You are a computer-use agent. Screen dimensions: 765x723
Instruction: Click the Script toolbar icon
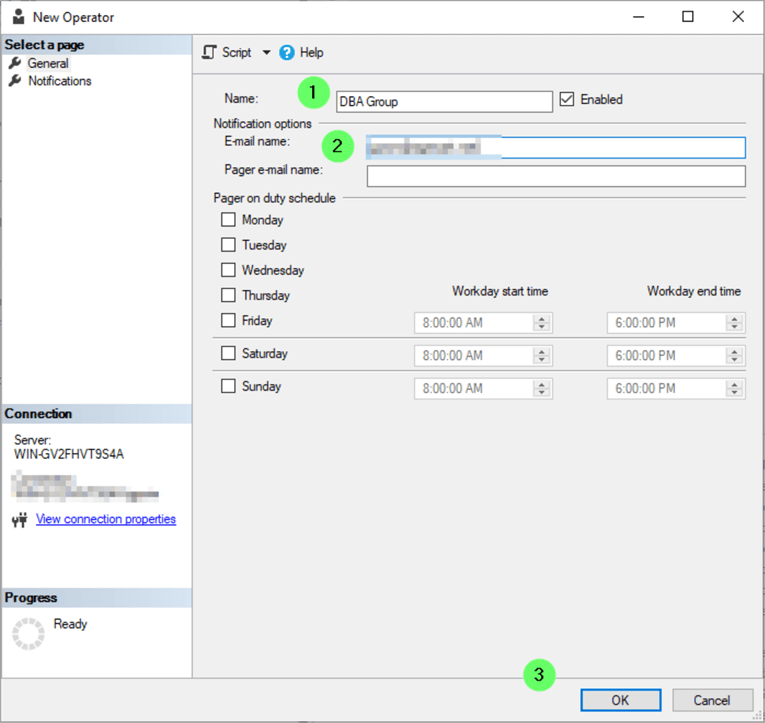[209, 52]
